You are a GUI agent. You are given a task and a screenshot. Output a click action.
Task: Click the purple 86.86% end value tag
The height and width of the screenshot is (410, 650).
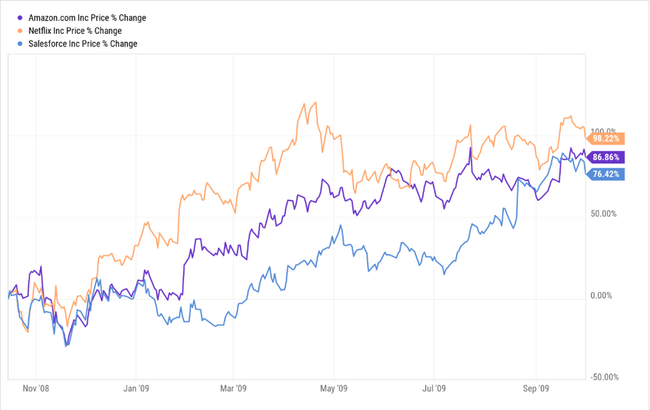click(607, 157)
